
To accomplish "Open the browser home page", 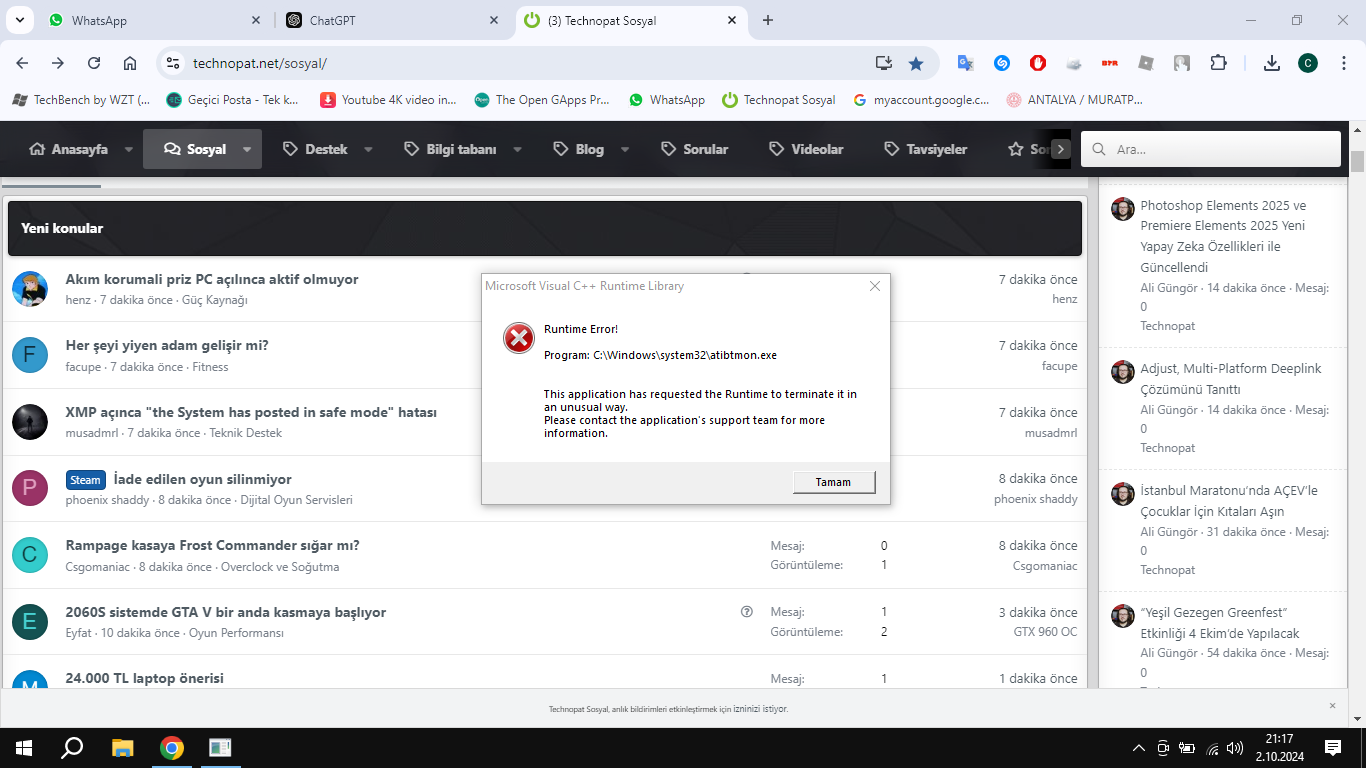I will pos(130,63).
